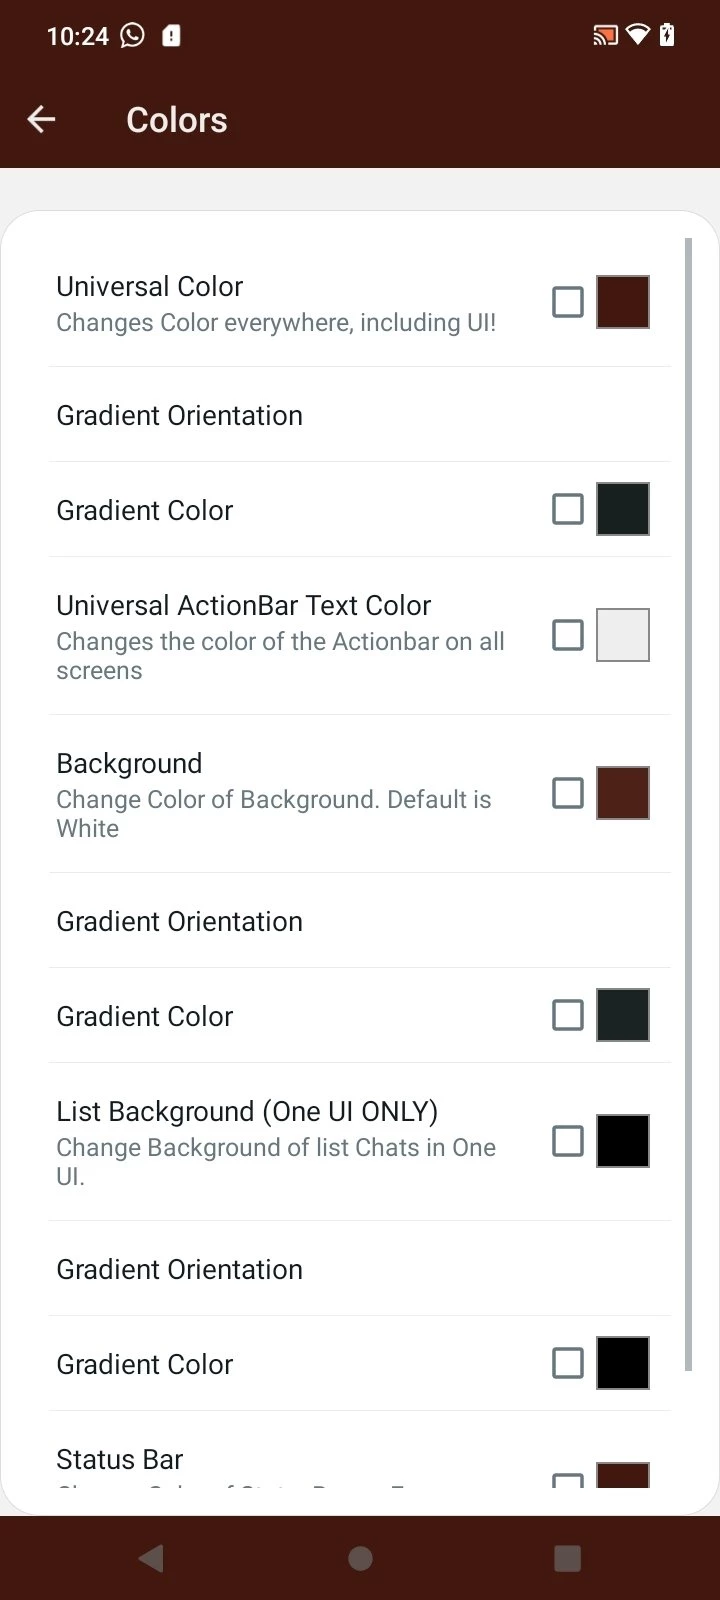This screenshot has height=1600, width=720.
Task: Open Gradient Orientation below List Background
Action: tap(180, 1269)
